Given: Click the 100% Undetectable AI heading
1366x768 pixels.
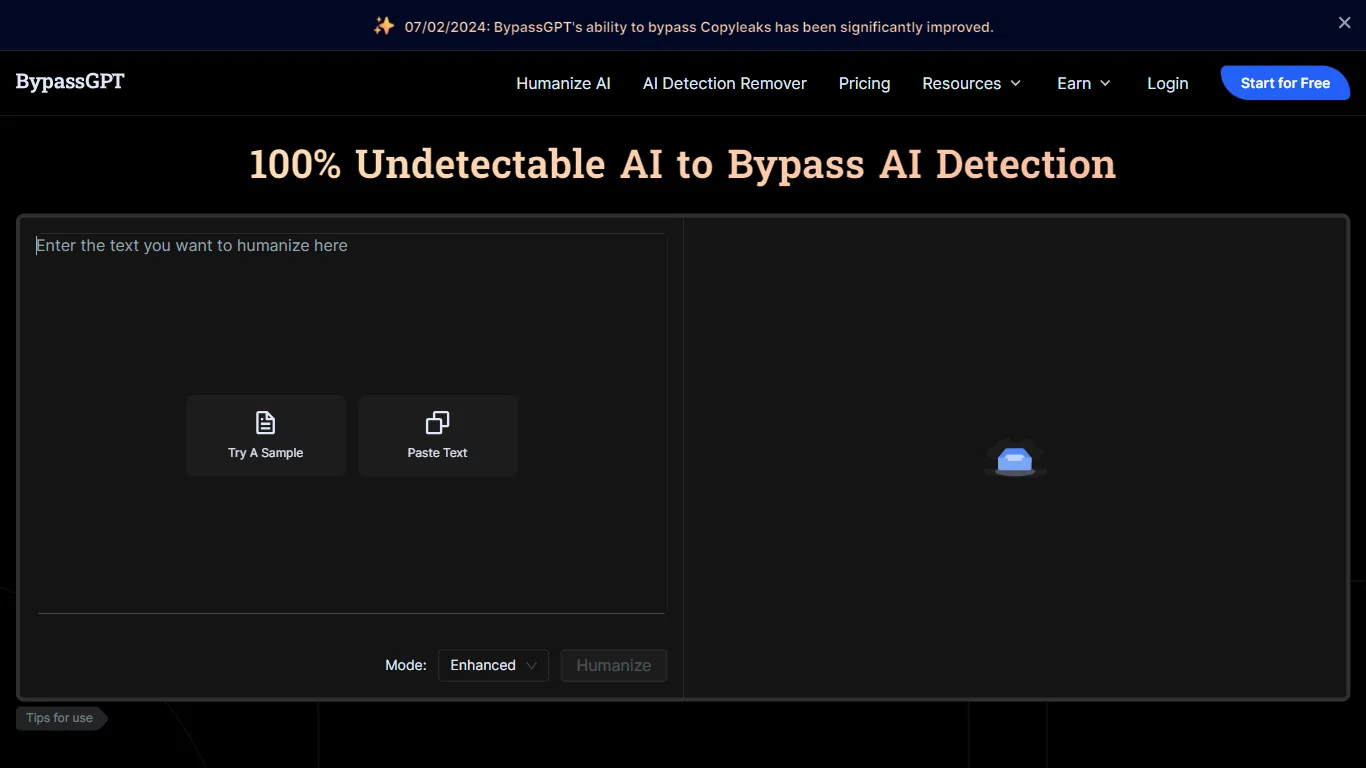Looking at the screenshot, I should 683,164.
